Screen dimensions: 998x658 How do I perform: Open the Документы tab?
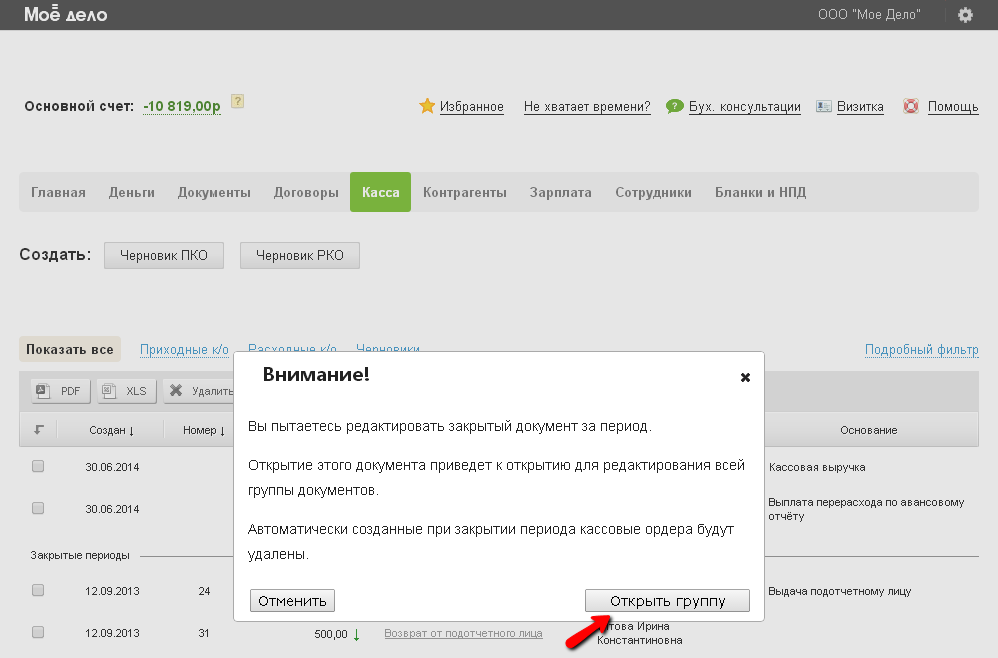click(214, 192)
